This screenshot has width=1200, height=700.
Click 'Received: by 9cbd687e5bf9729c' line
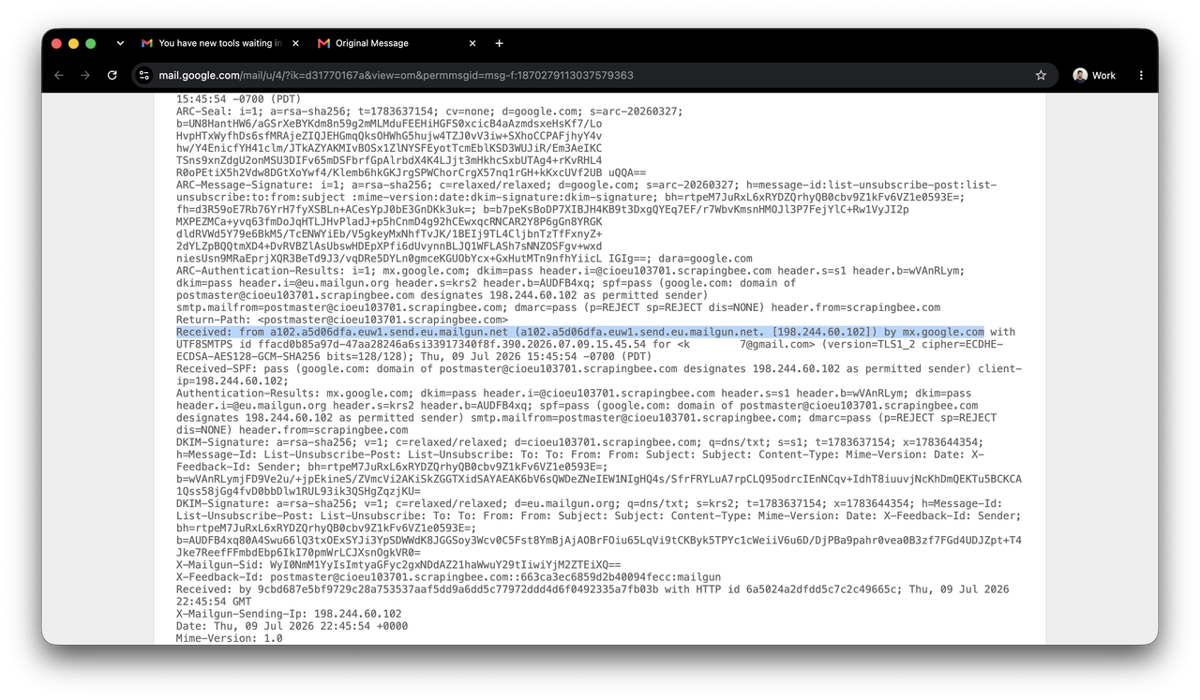click(x=592, y=590)
